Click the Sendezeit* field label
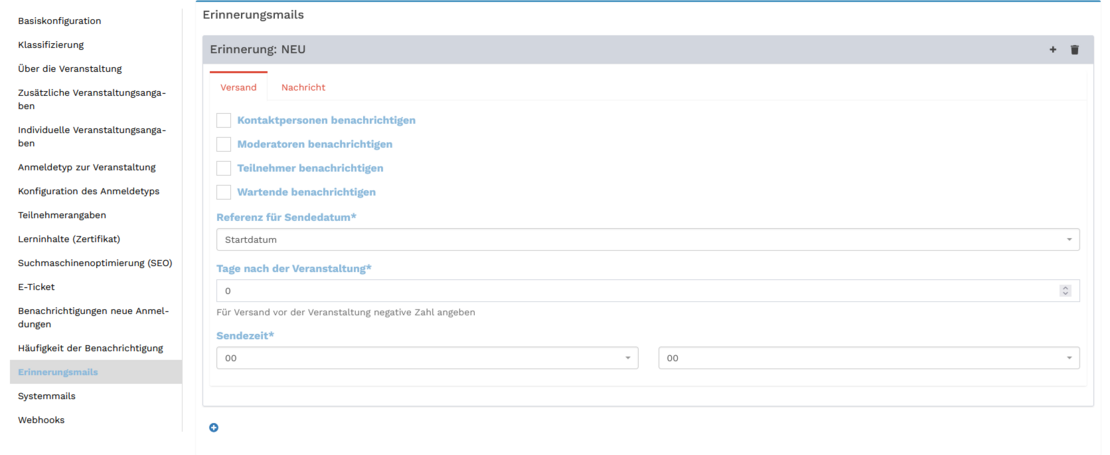Image resolution: width=1110 pixels, height=455 pixels. [x=245, y=335]
